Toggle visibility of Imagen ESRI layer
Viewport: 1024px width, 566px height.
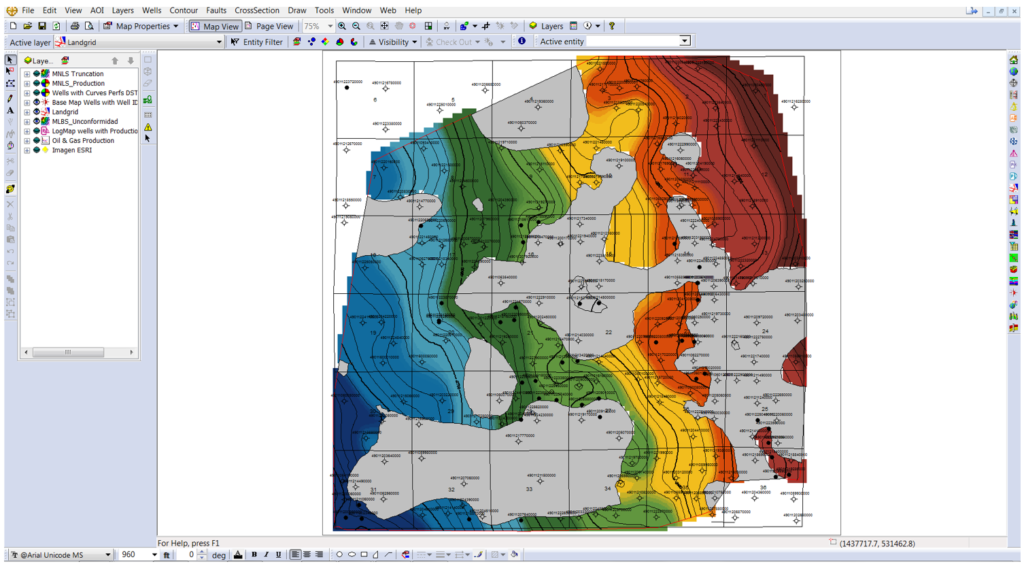[x=37, y=150]
